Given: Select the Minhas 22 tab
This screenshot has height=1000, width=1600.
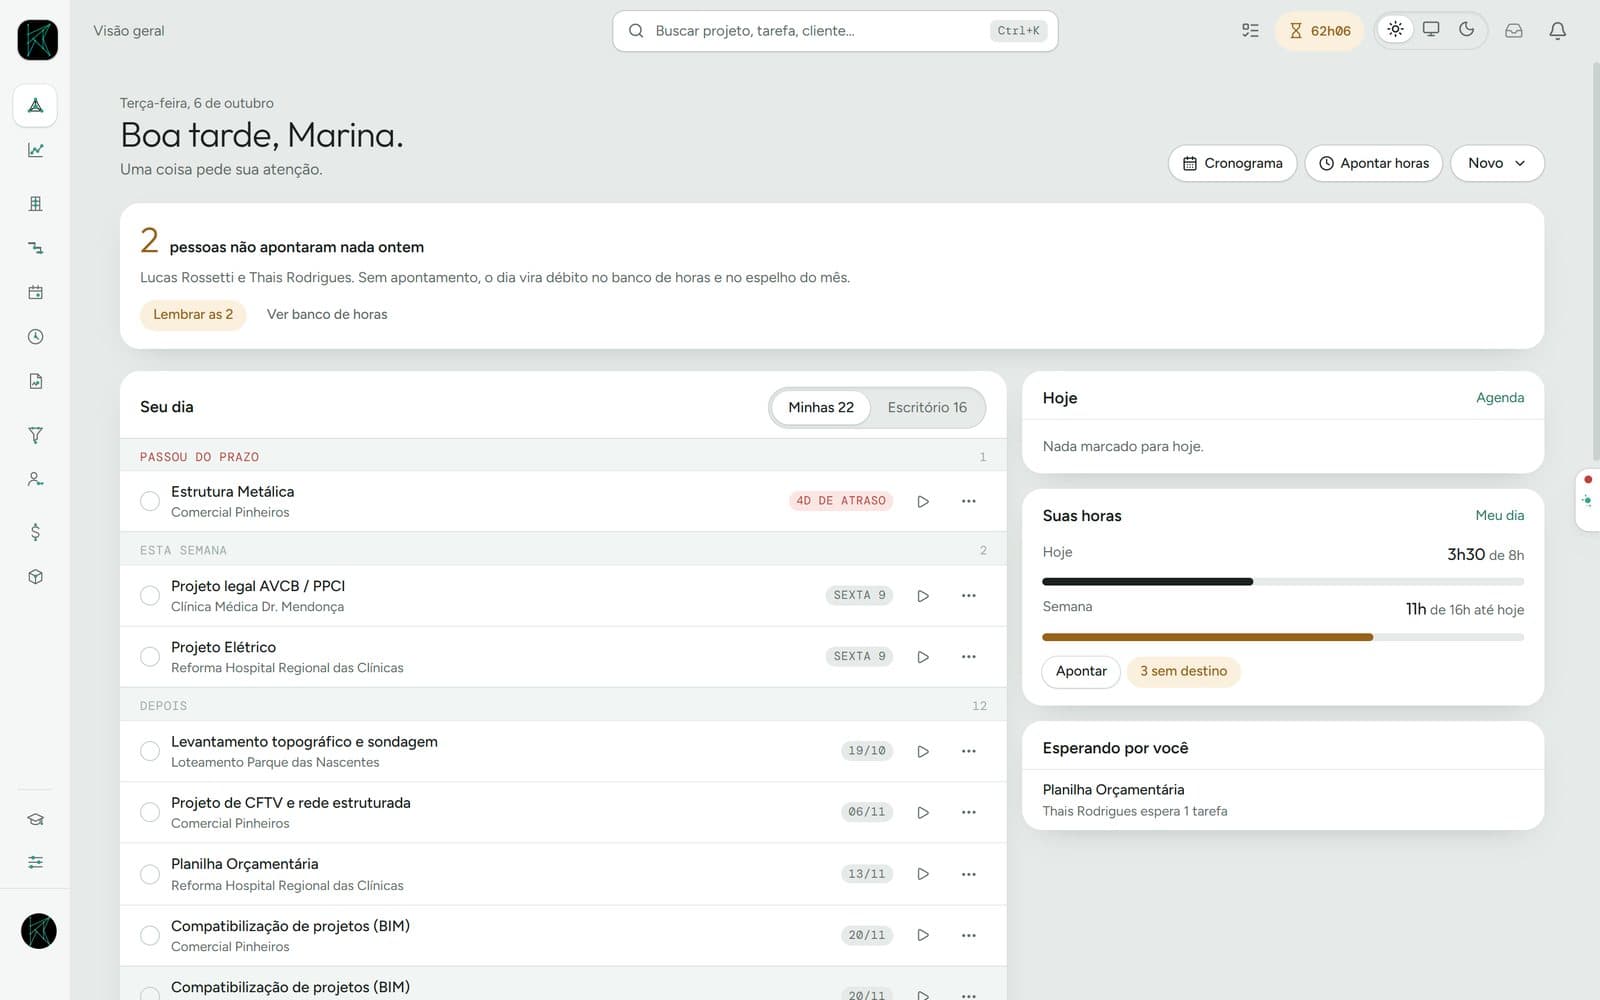Looking at the screenshot, I should click(821, 407).
